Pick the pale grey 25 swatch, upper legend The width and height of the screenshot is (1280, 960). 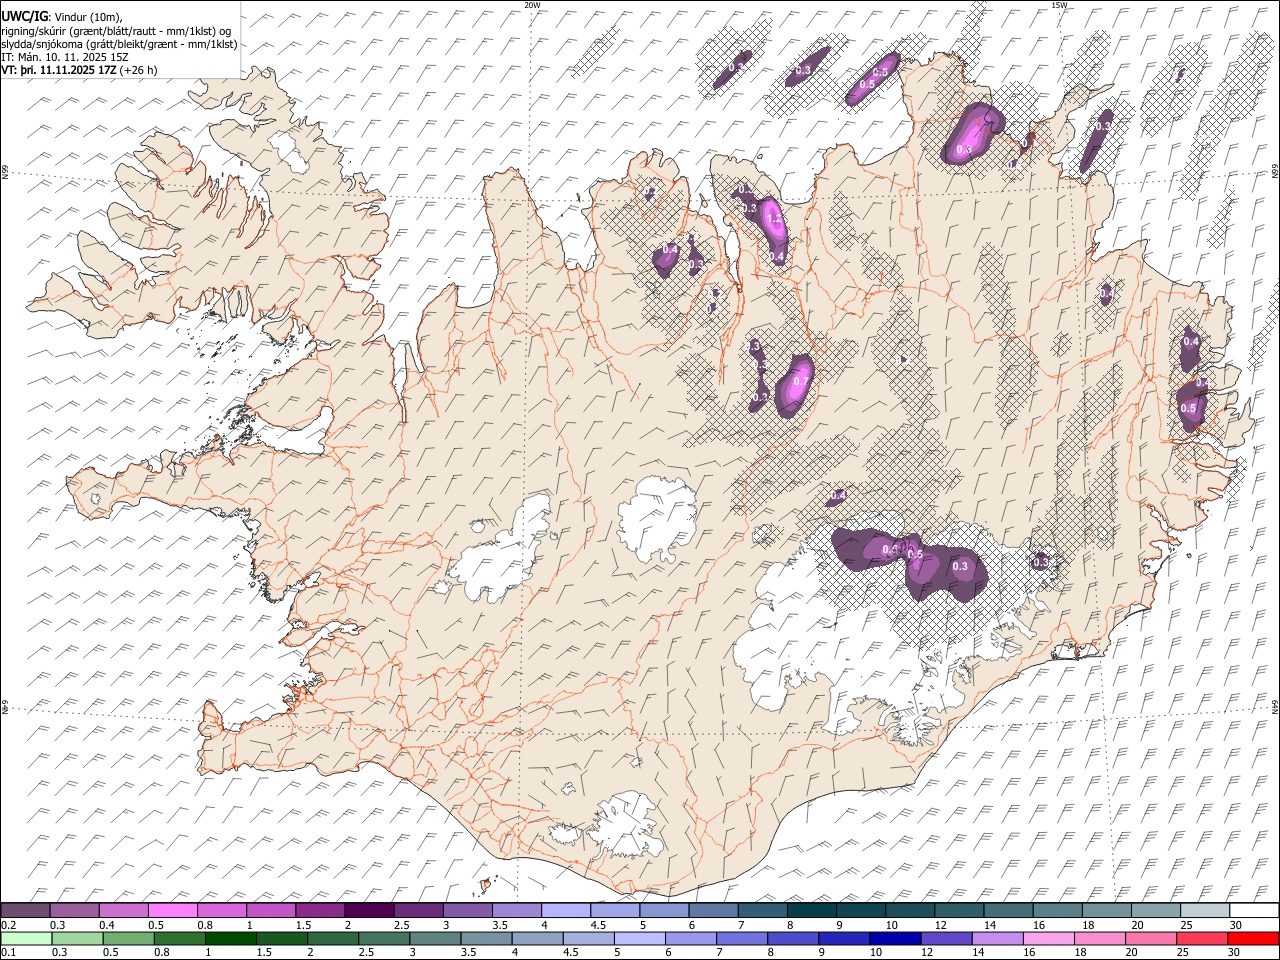coord(1204,910)
